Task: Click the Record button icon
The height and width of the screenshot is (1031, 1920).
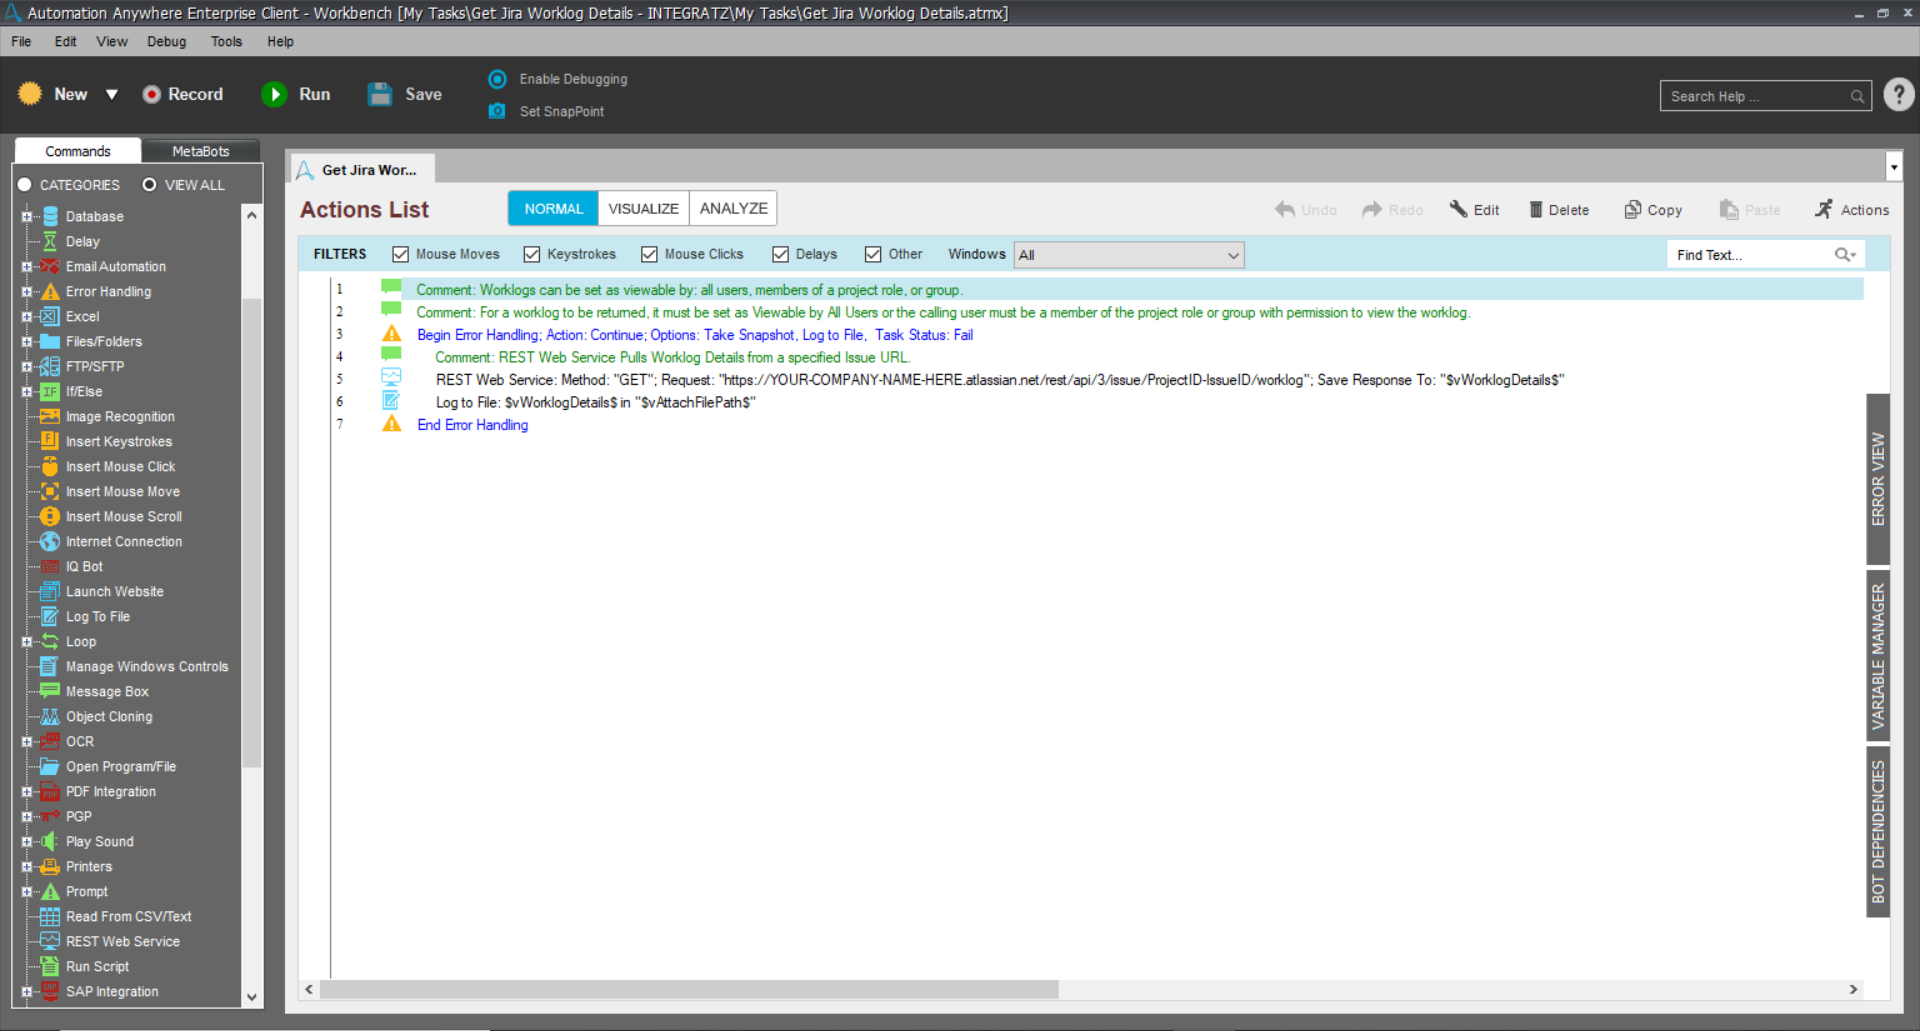Action: tap(152, 94)
